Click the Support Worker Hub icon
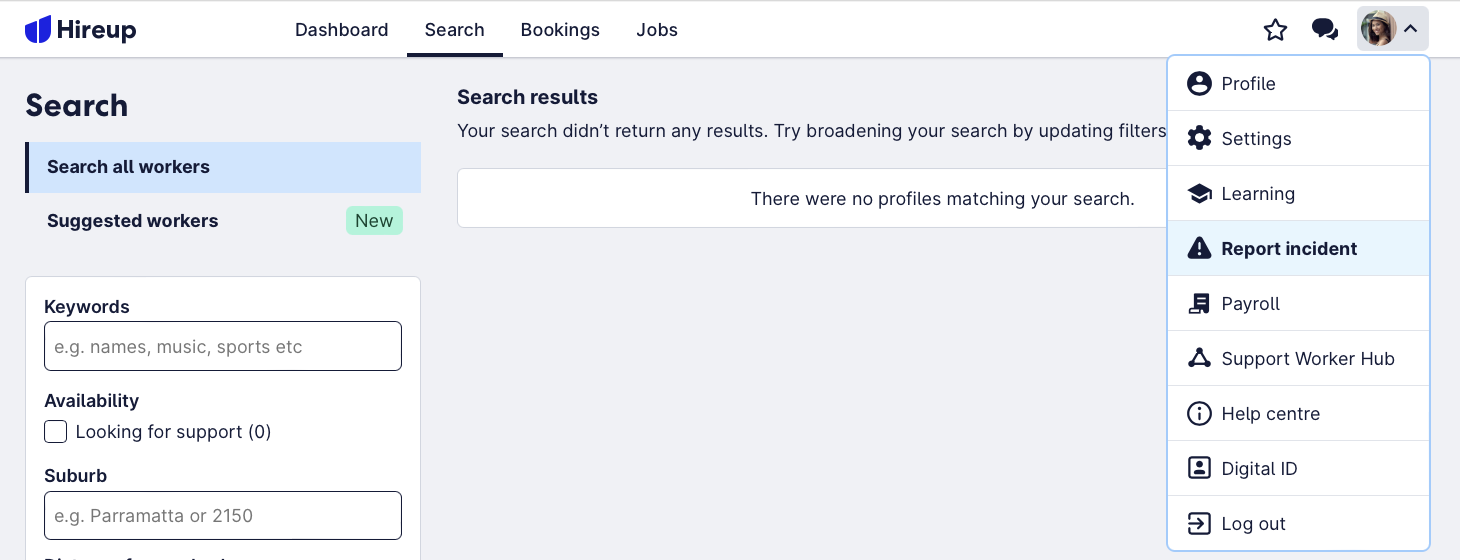The height and width of the screenshot is (560, 1460). pos(1199,358)
